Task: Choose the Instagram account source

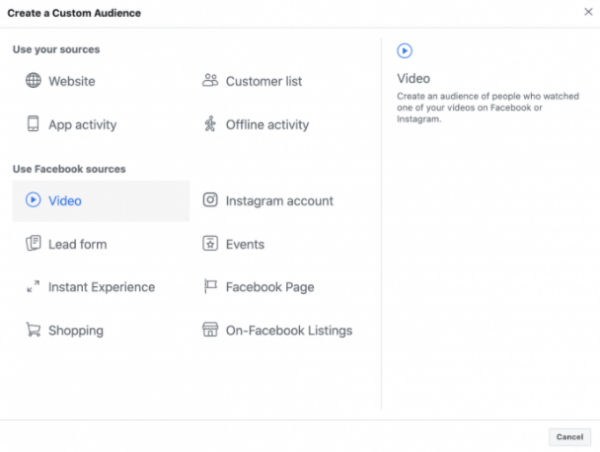Action: pos(279,201)
